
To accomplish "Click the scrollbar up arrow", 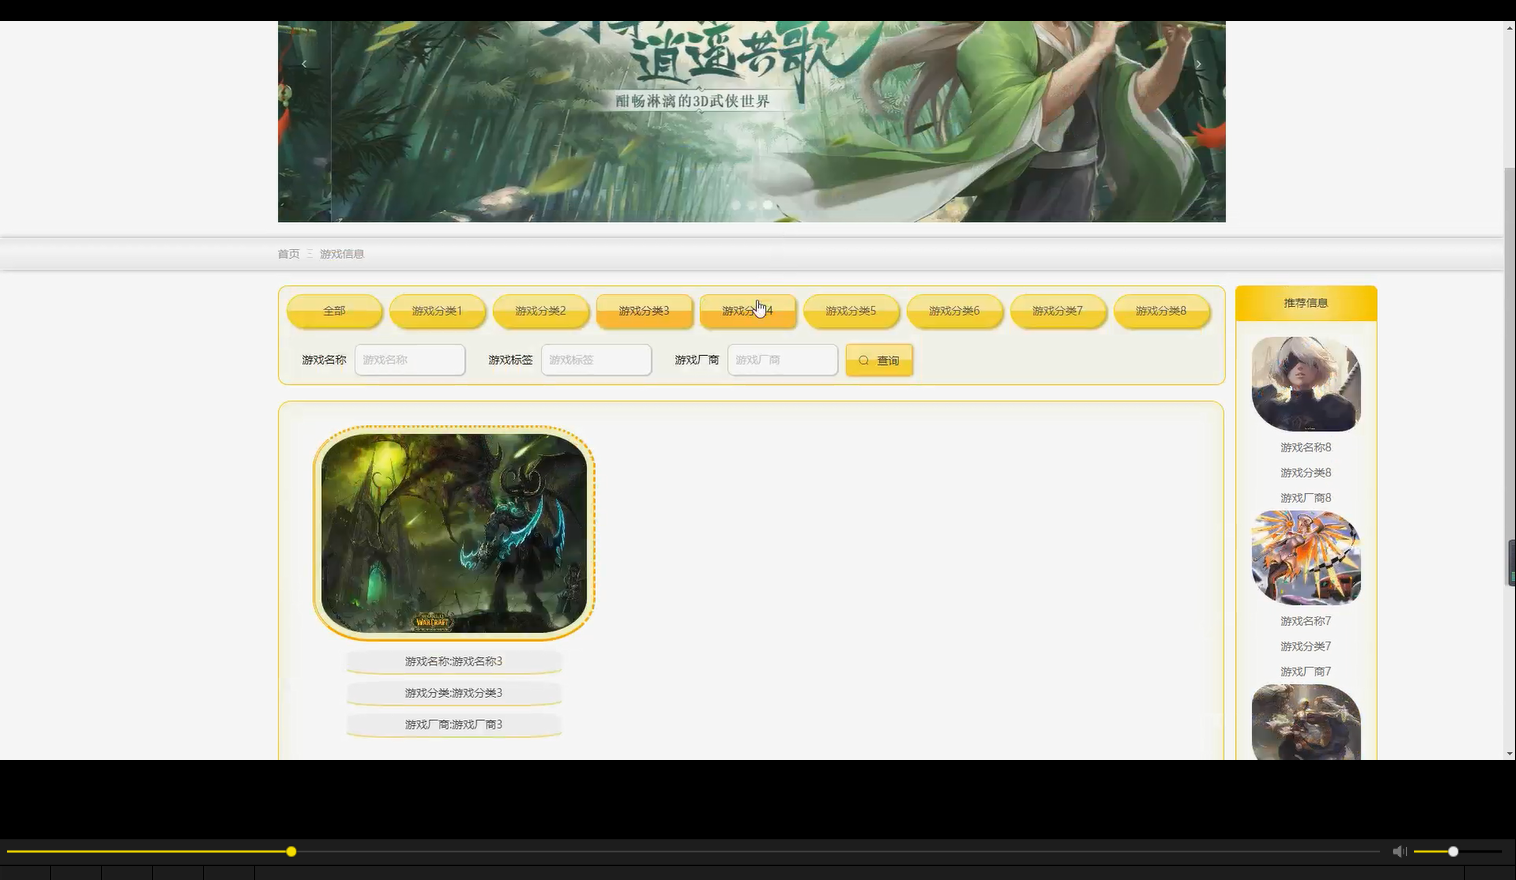I will (x=1510, y=27).
